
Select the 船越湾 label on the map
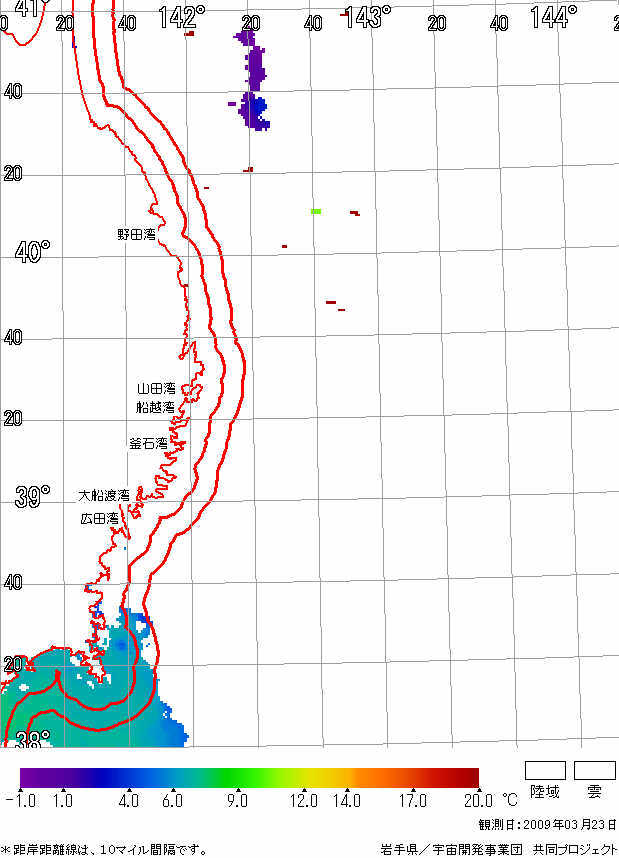[x=155, y=407]
